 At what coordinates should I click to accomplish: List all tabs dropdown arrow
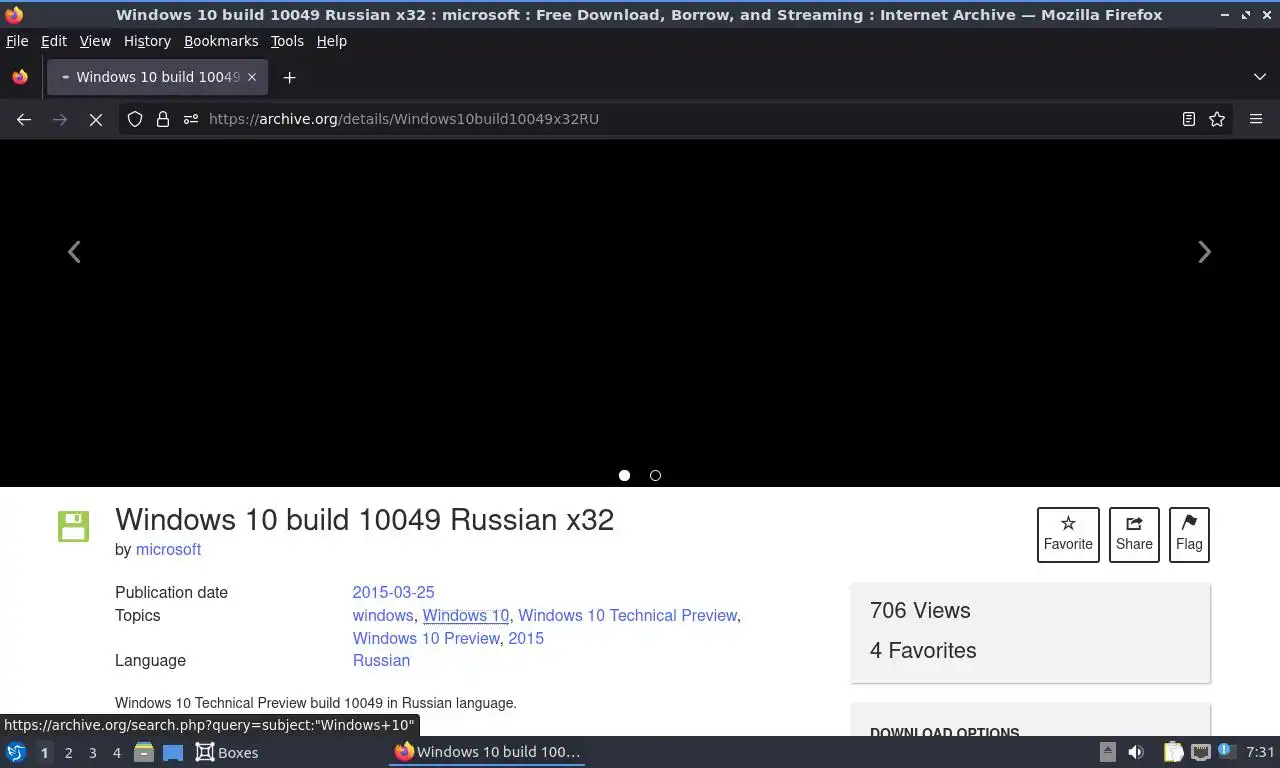[x=1260, y=77]
